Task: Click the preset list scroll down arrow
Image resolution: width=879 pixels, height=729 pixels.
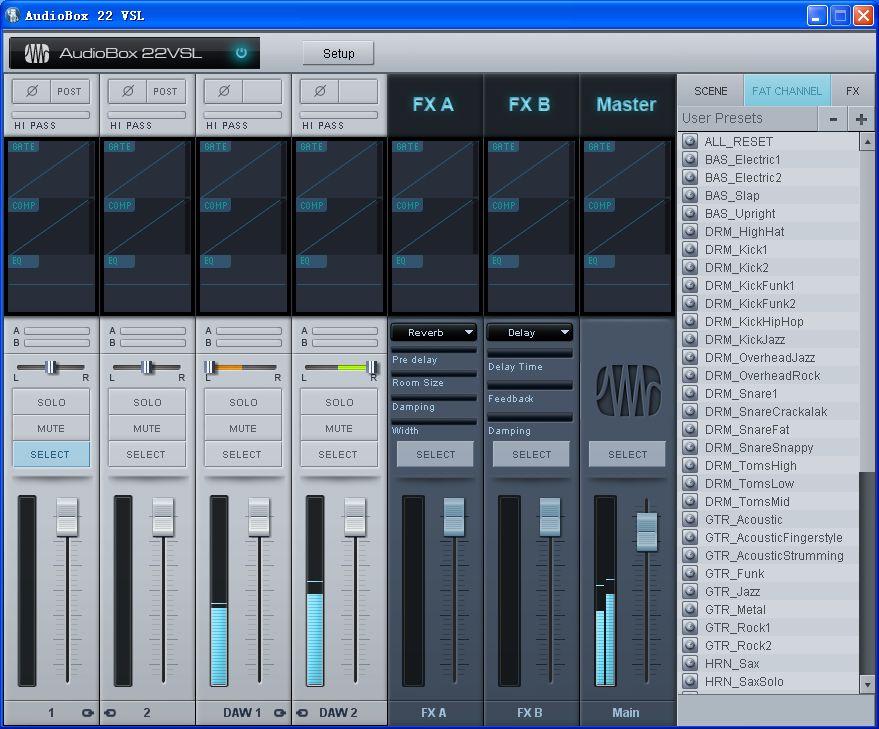Action: pyautogui.click(x=867, y=684)
